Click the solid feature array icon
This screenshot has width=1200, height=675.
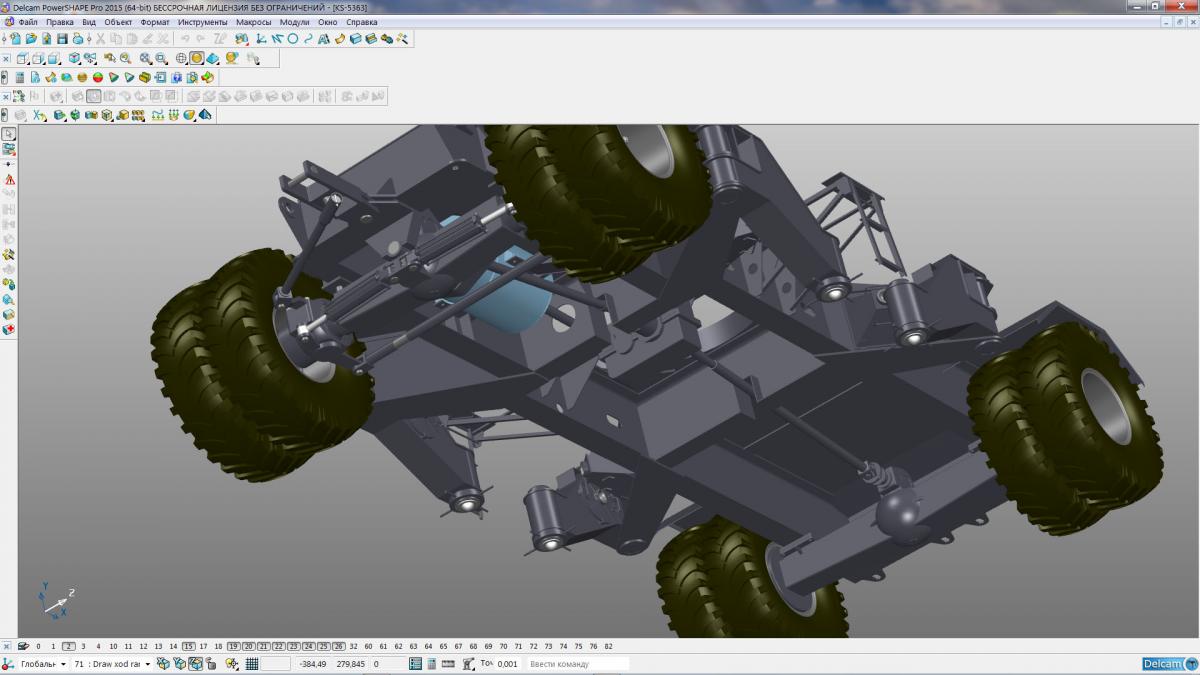[x=138, y=115]
